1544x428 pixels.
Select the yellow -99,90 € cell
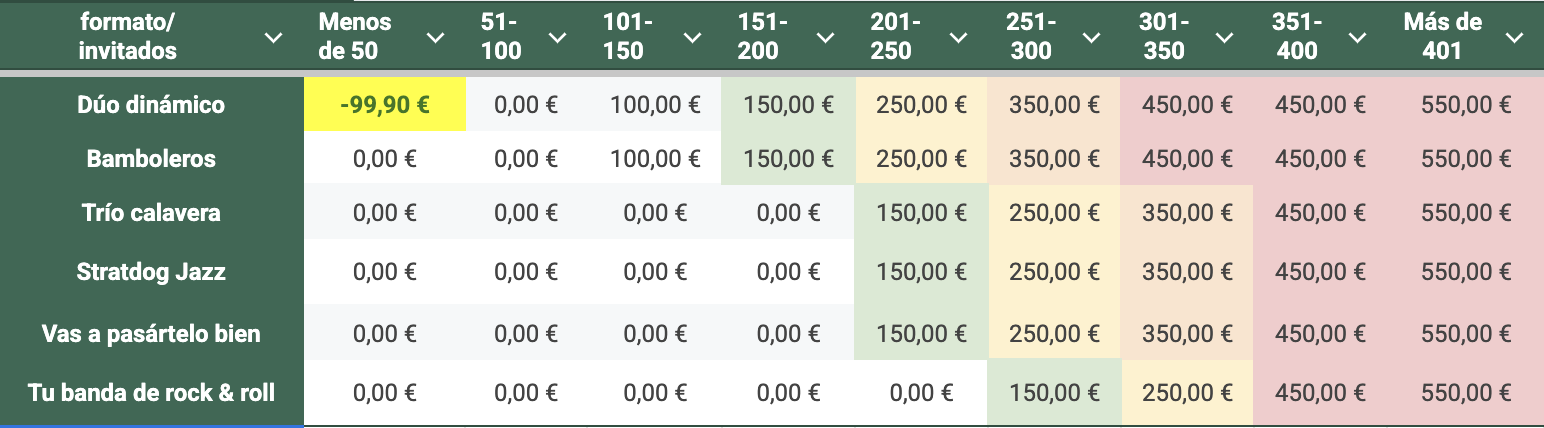coord(385,104)
